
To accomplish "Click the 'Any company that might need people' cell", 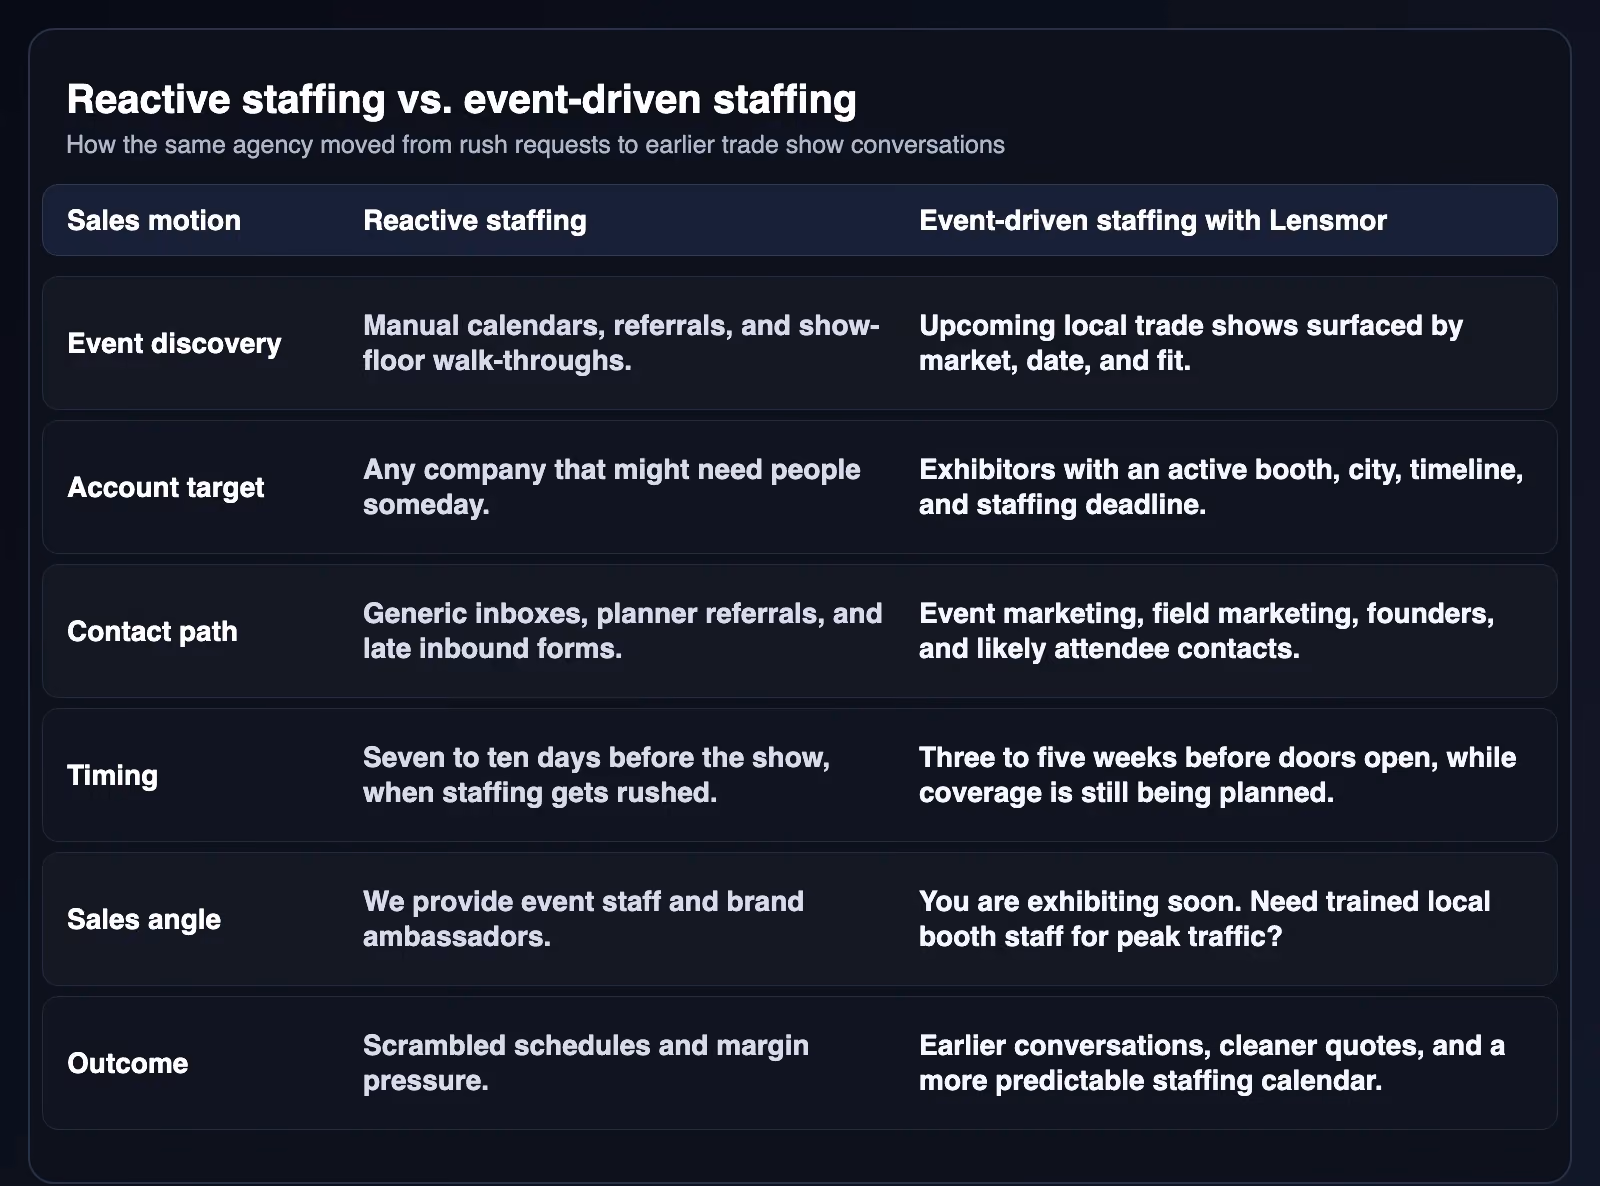I will coord(612,487).
